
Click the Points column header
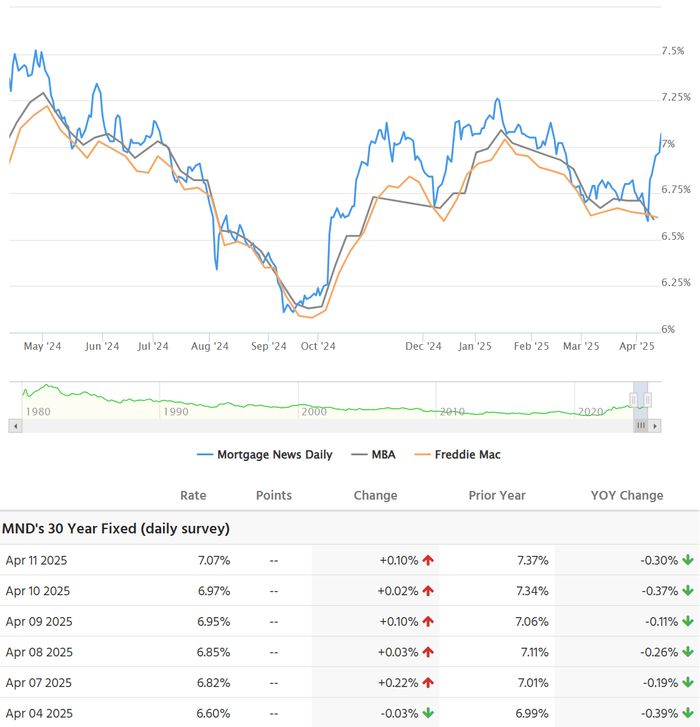point(274,495)
